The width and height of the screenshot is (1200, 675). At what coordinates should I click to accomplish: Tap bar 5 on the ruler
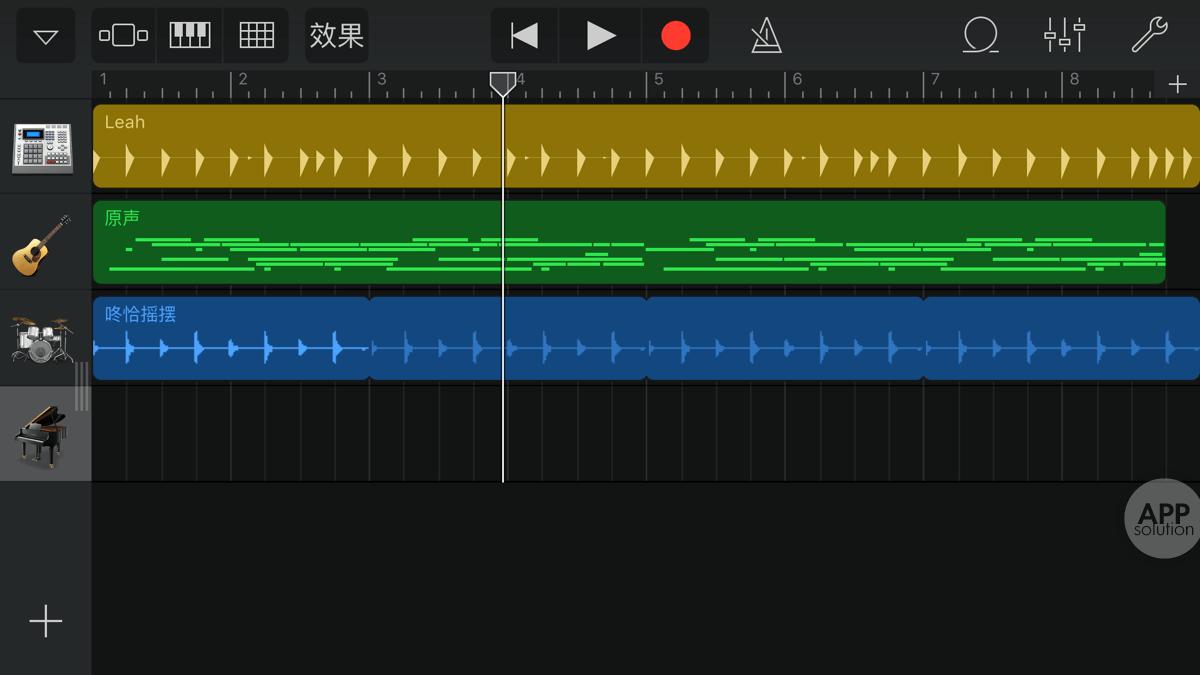[658, 79]
